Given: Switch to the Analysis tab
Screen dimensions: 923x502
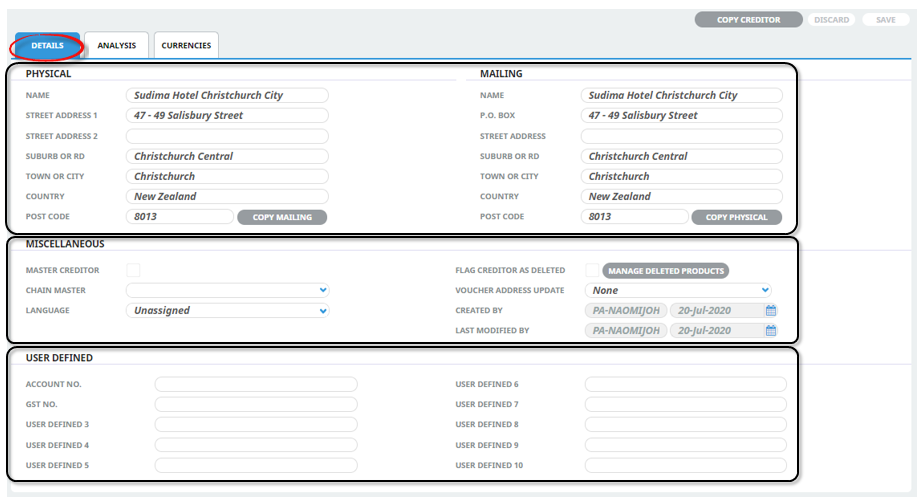Looking at the screenshot, I should pos(117,45).
